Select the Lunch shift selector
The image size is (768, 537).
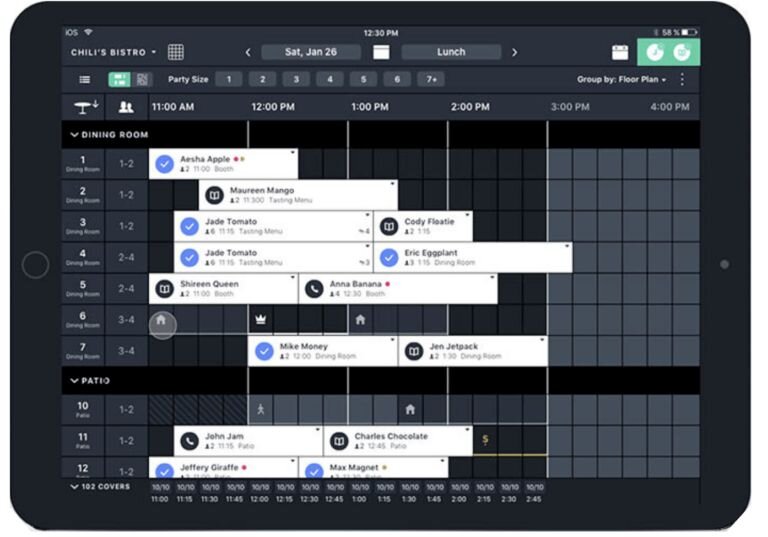pos(451,52)
